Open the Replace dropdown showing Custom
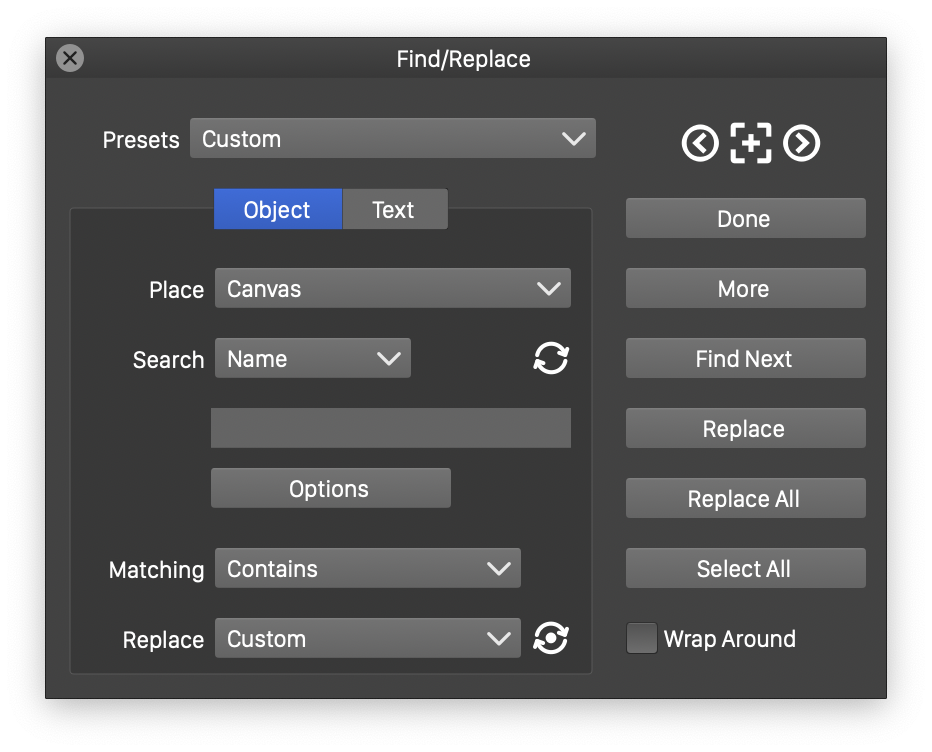This screenshot has height=752, width=932. click(368, 639)
